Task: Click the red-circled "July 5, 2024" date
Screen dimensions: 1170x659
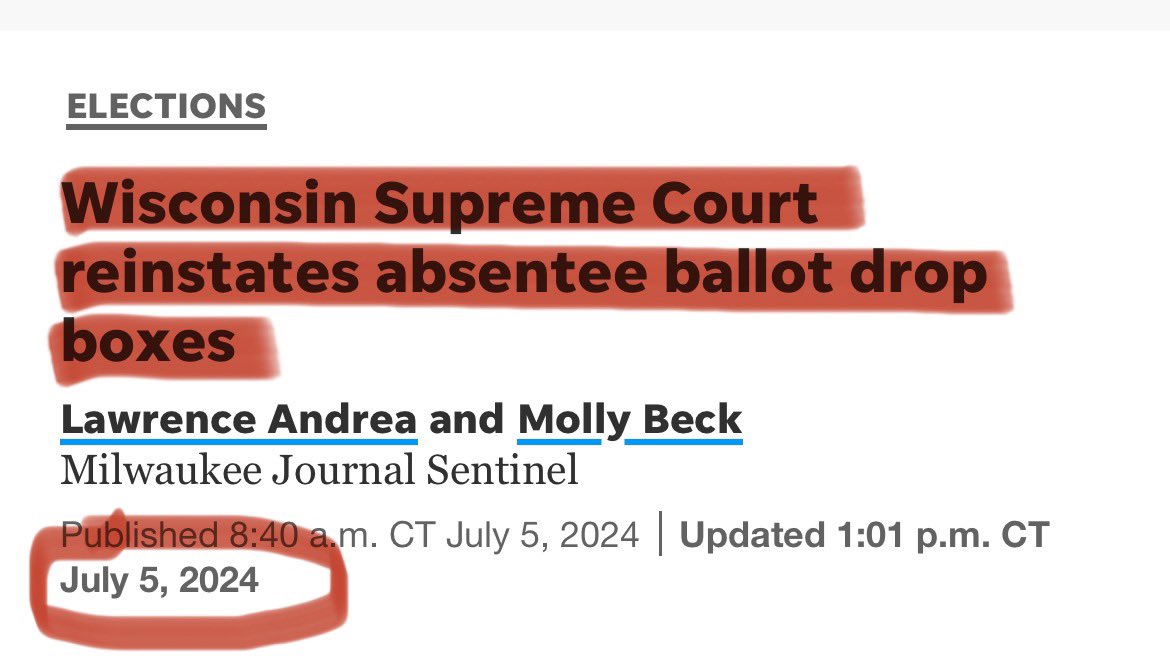Action: point(160,581)
